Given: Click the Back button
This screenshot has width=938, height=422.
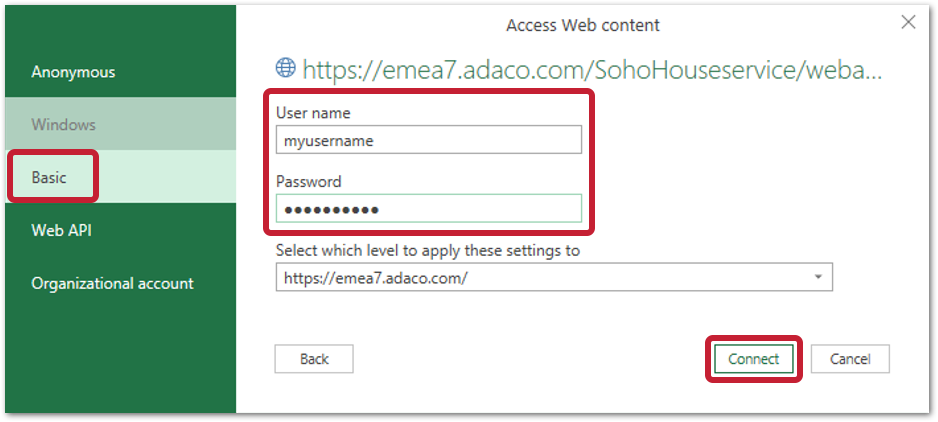Looking at the screenshot, I should (x=314, y=359).
